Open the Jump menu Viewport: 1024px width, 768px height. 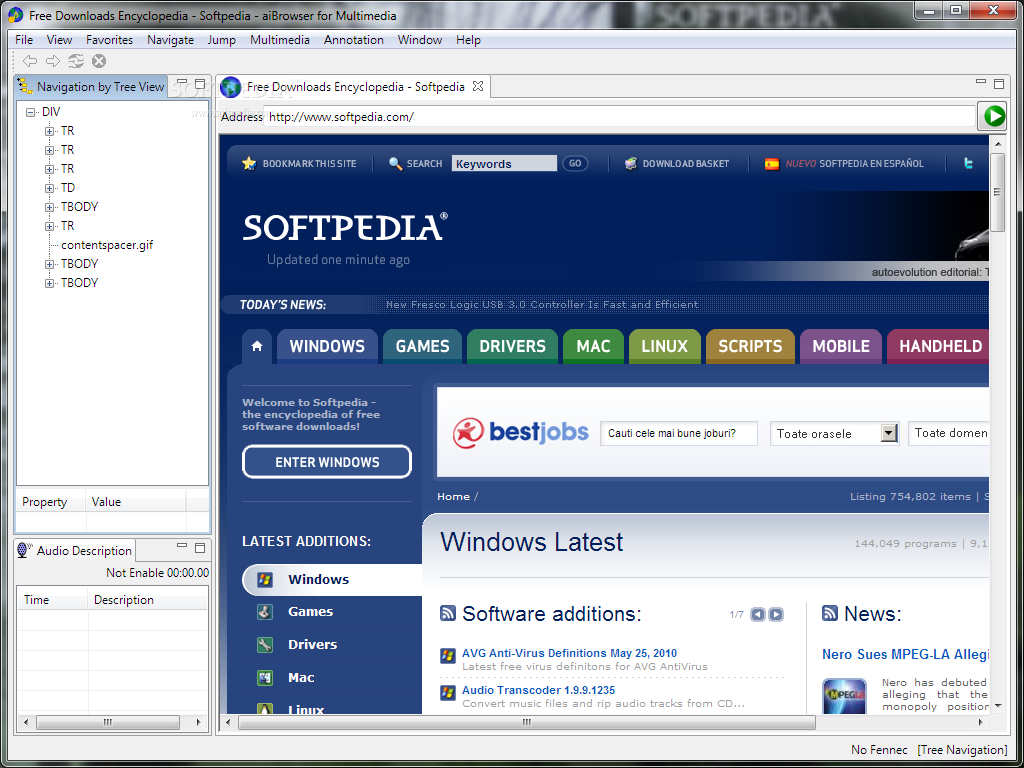pyautogui.click(x=221, y=40)
